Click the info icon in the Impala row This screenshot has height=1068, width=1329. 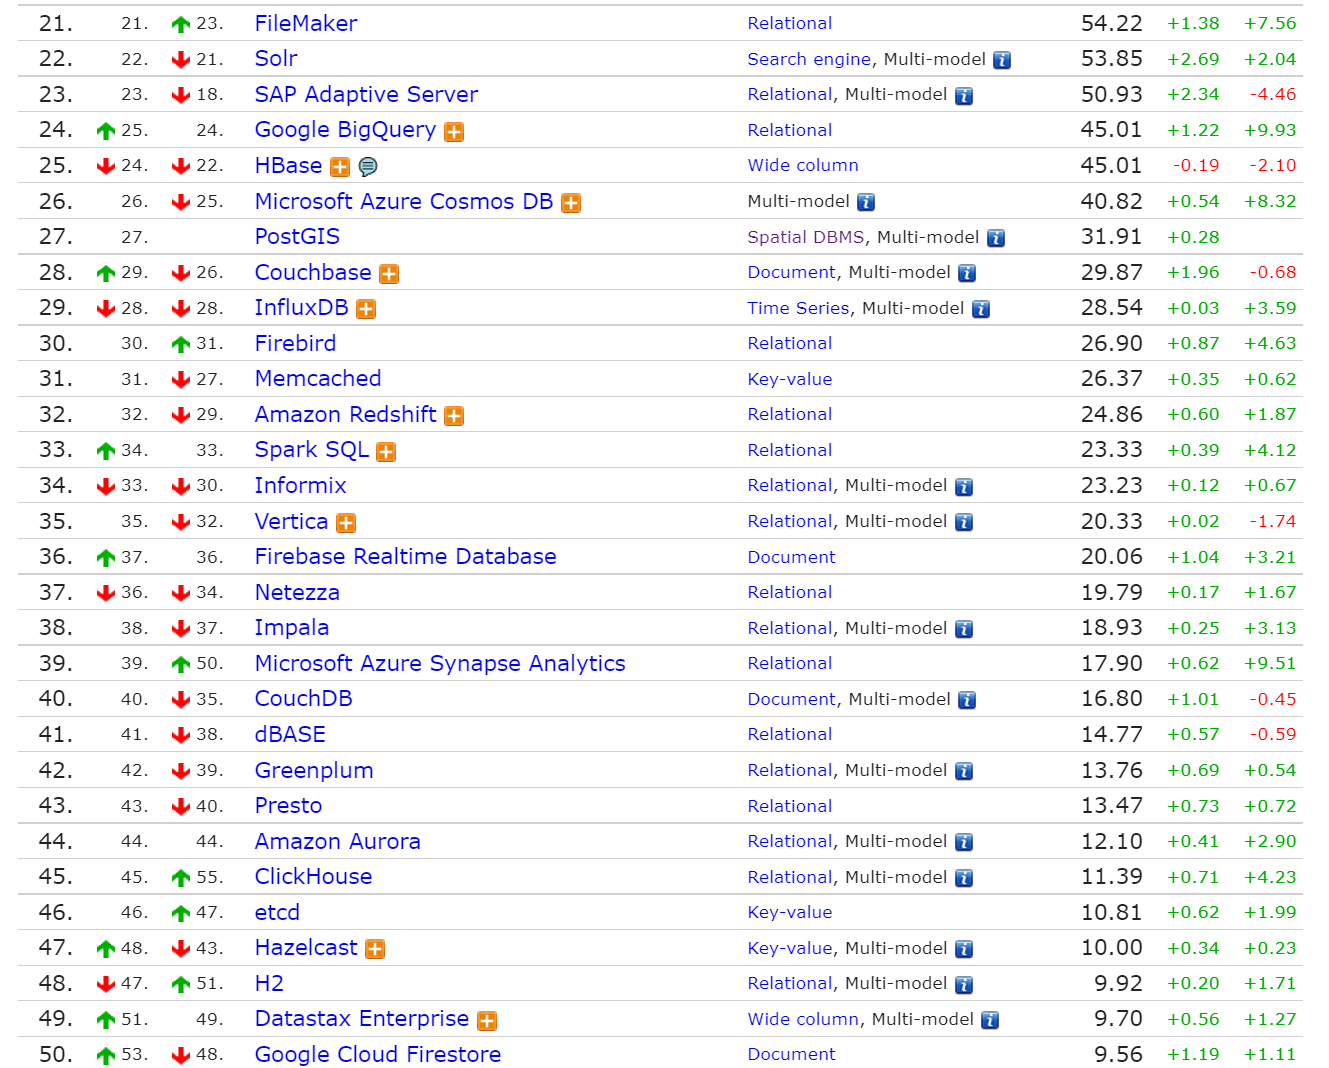[964, 629]
